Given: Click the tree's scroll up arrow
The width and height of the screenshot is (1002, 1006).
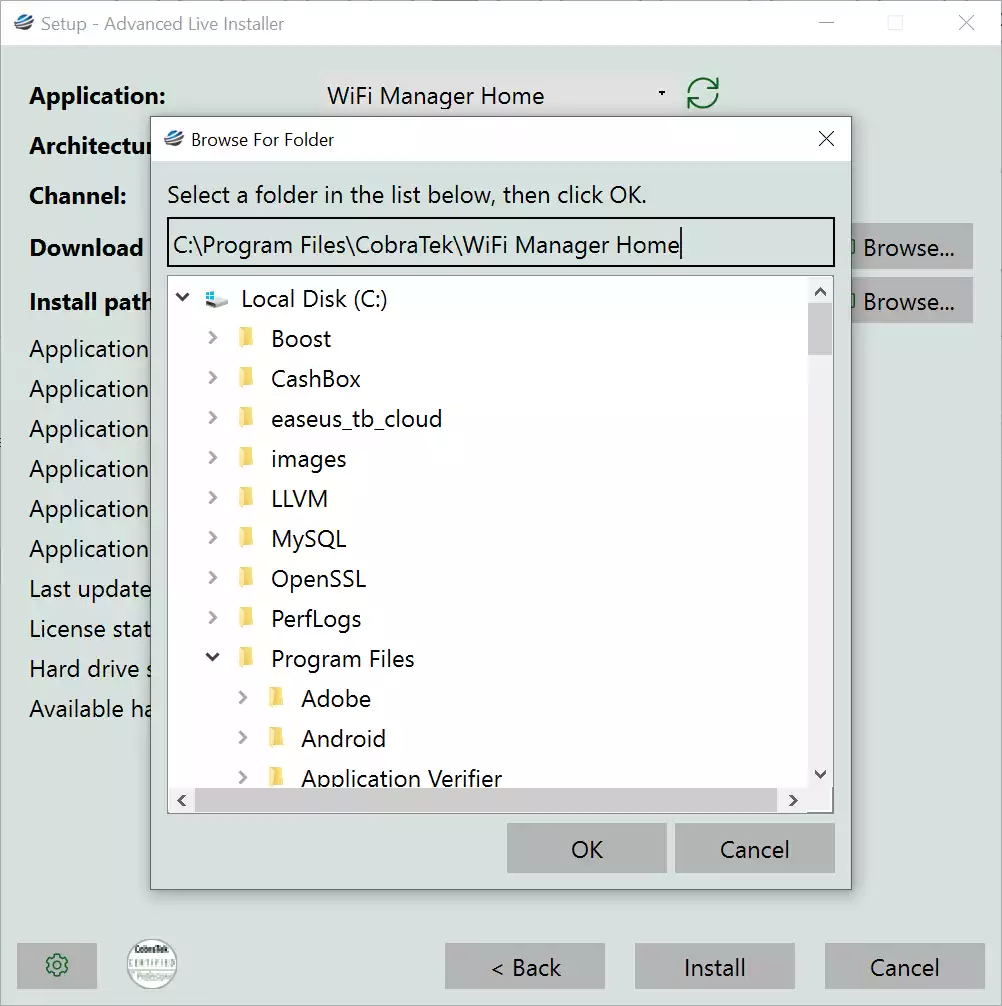Looking at the screenshot, I should (820, 292).
